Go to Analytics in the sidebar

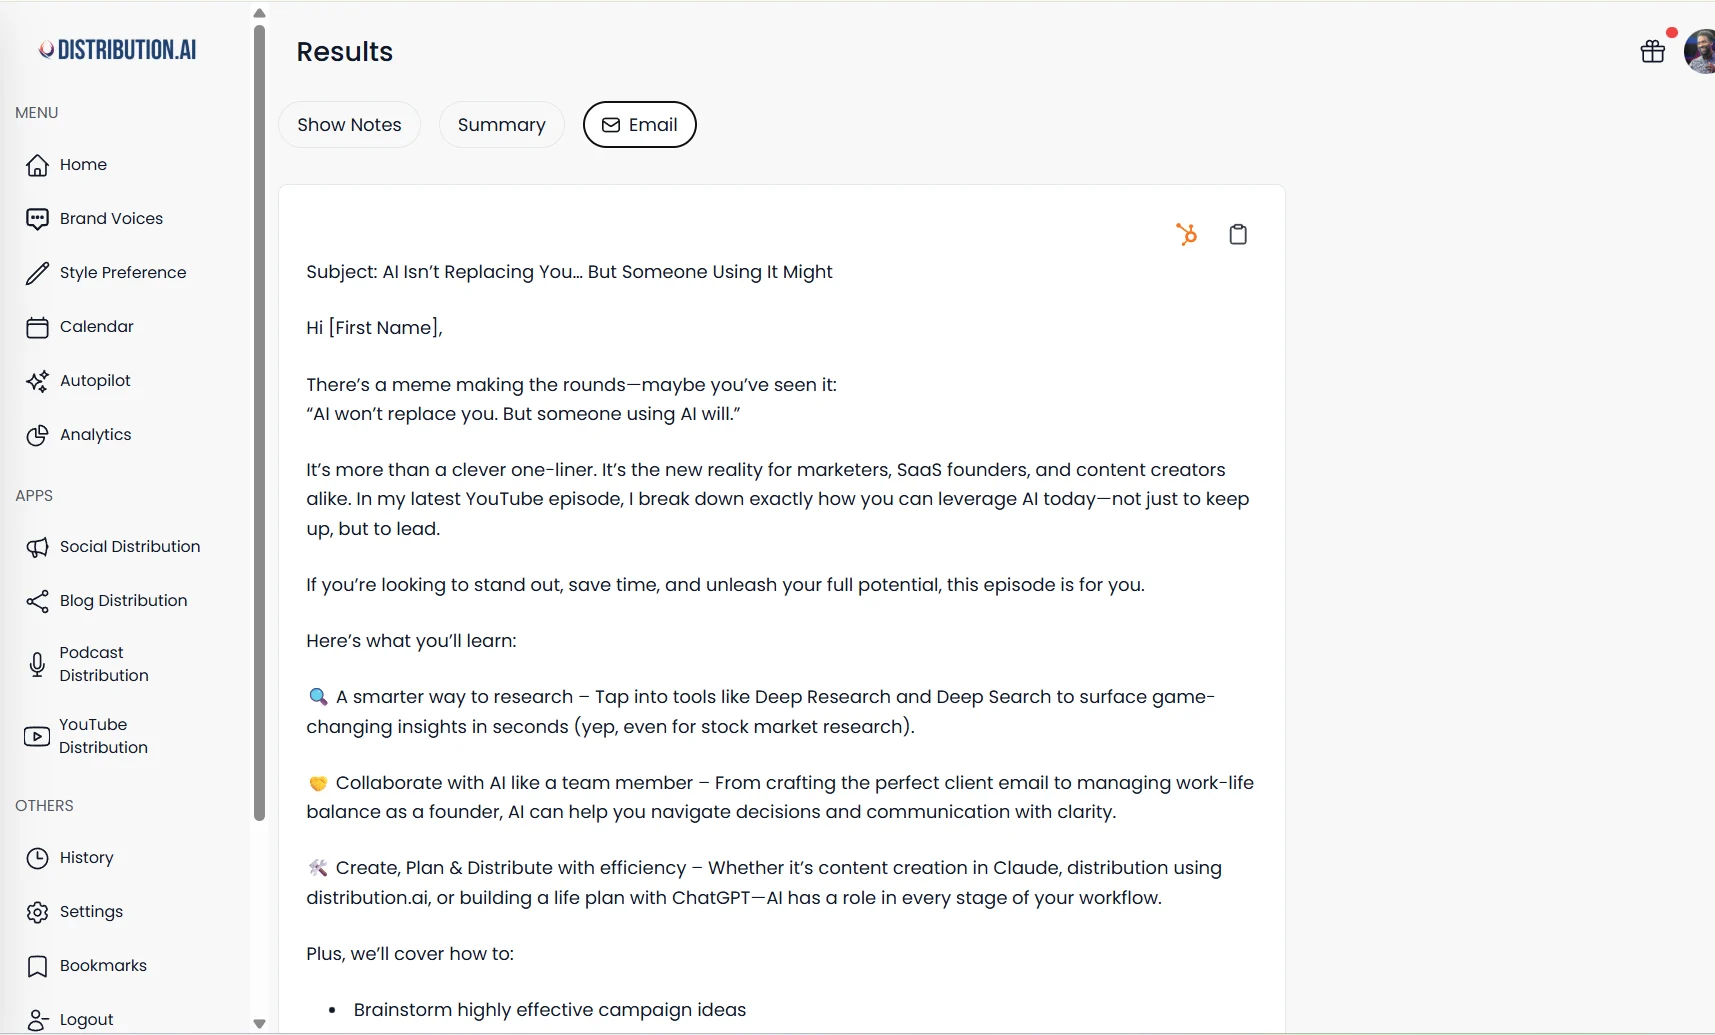[95, 435]
